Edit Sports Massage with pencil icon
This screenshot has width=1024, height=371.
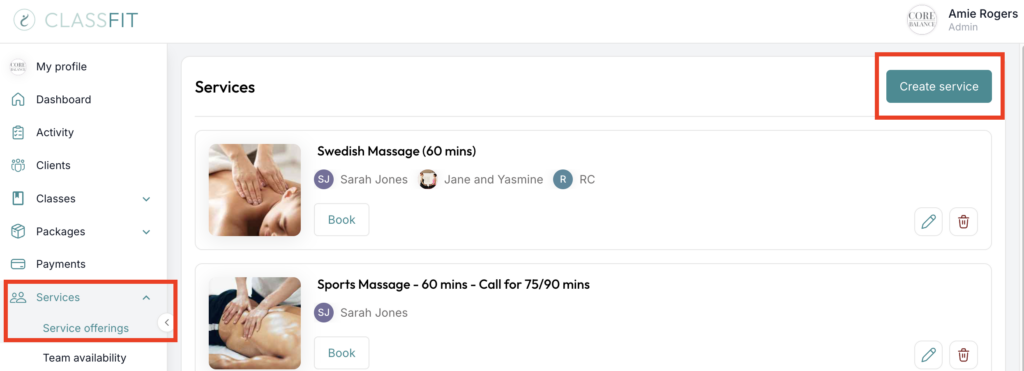(928, 355)
